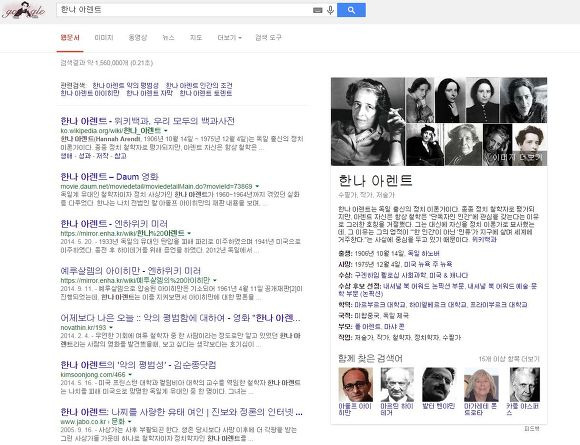Viewport: 580px width, 445px height.
Task: Open 마르부르크 대학교 education link
Action: click(x=380, y=305)
